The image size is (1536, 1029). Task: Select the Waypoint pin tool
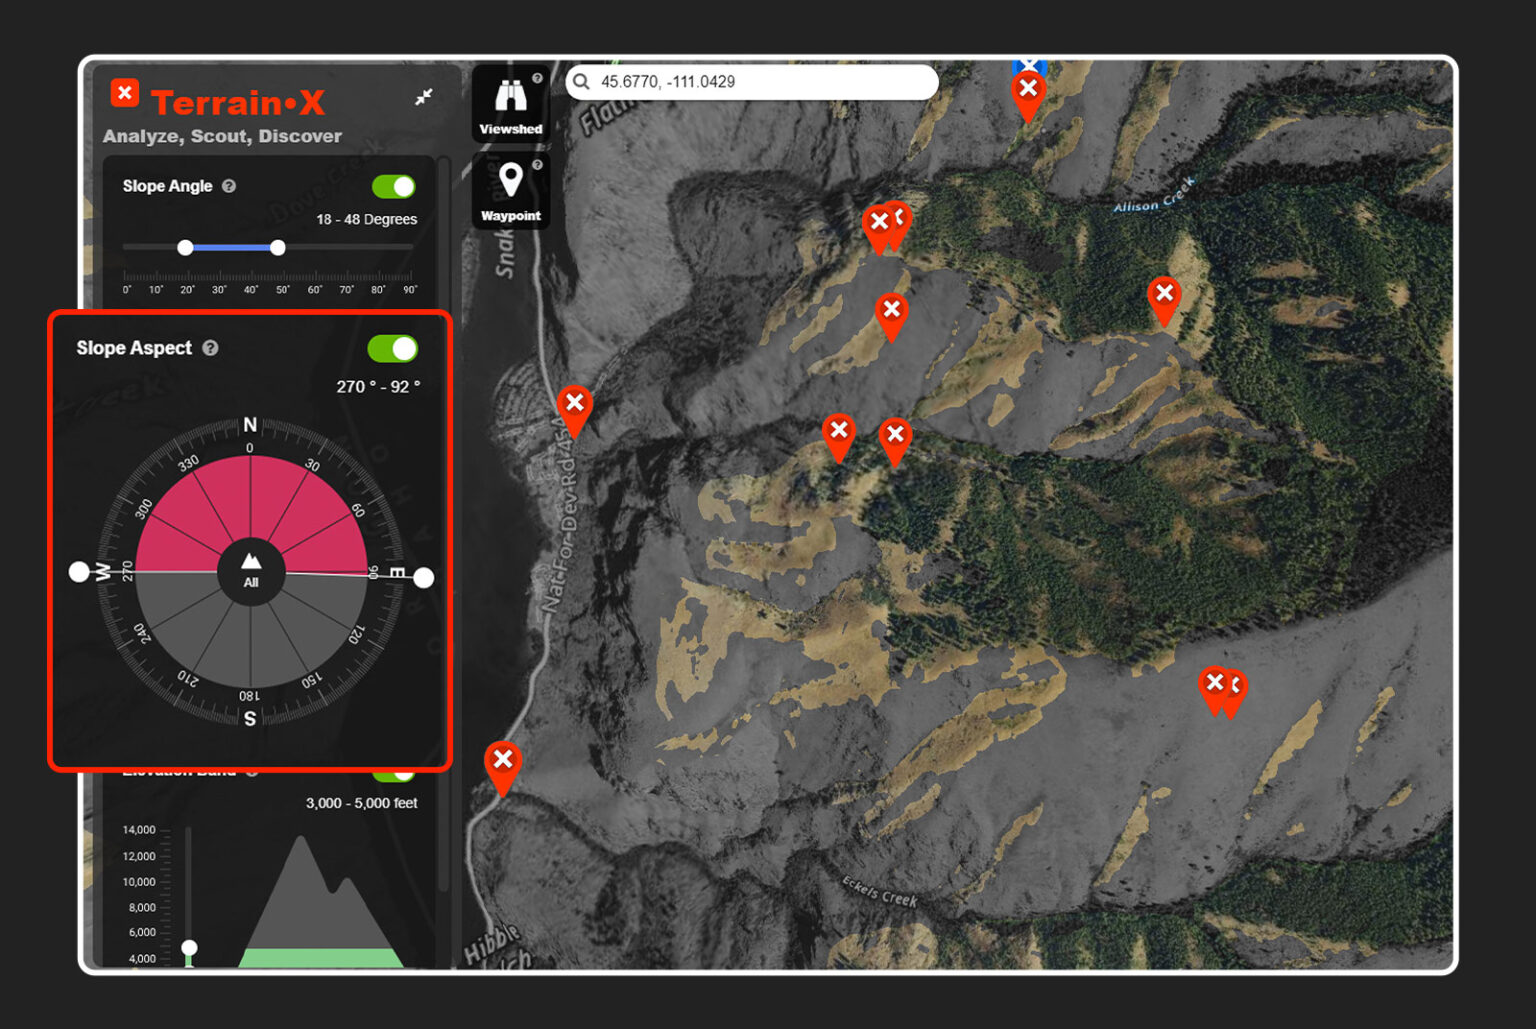point(510,190)
